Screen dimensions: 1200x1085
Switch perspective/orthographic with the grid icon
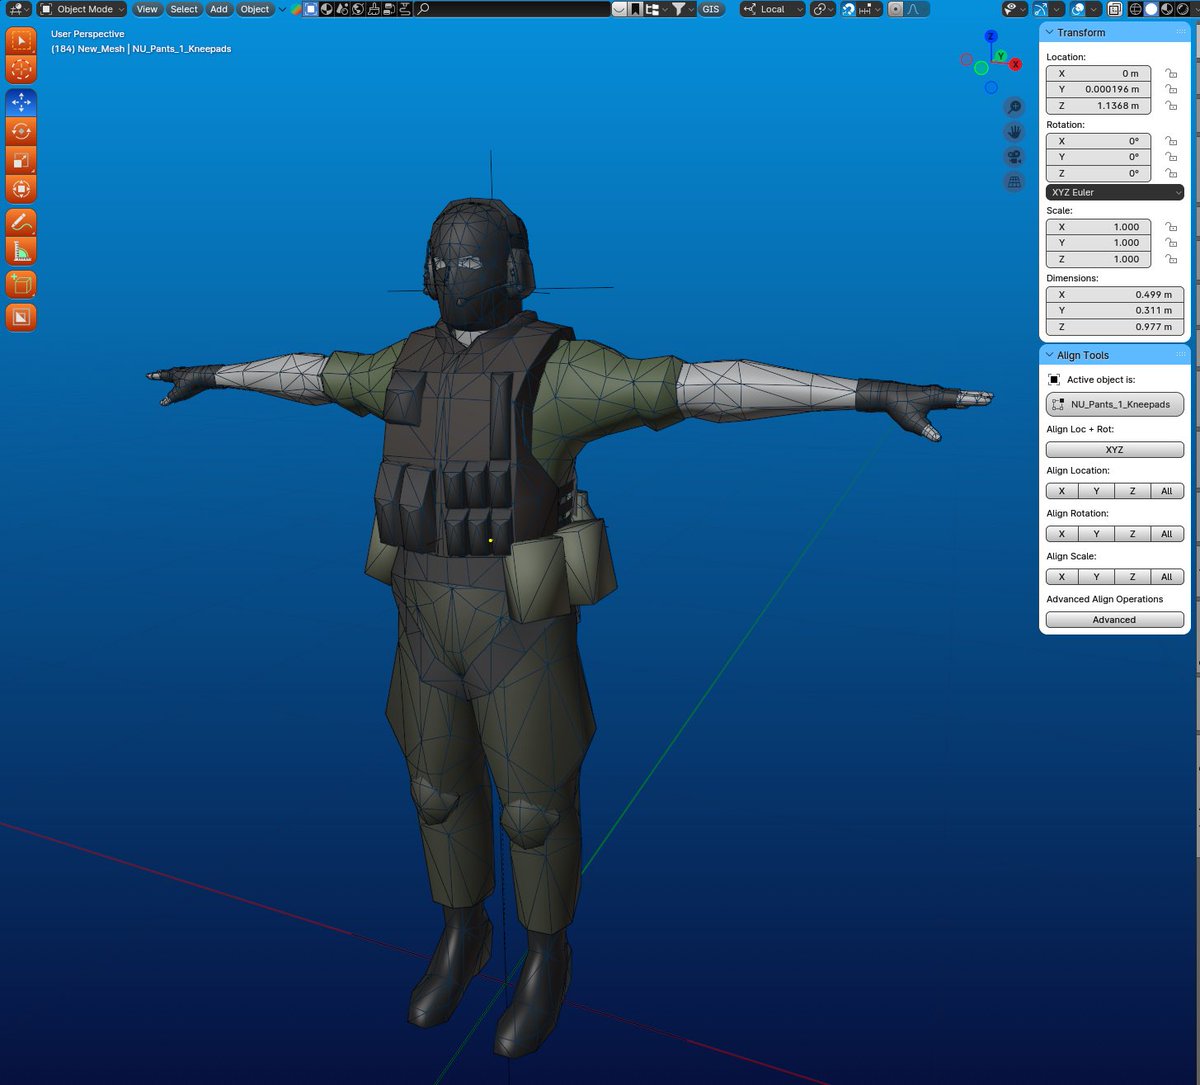[x=1014, y=182]
